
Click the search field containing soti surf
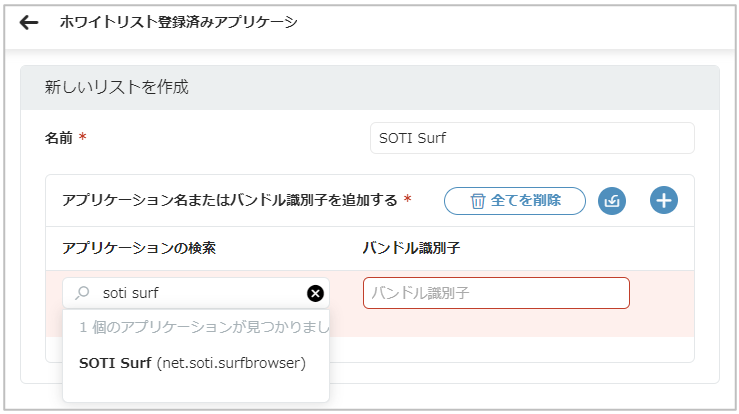point(190,293)
